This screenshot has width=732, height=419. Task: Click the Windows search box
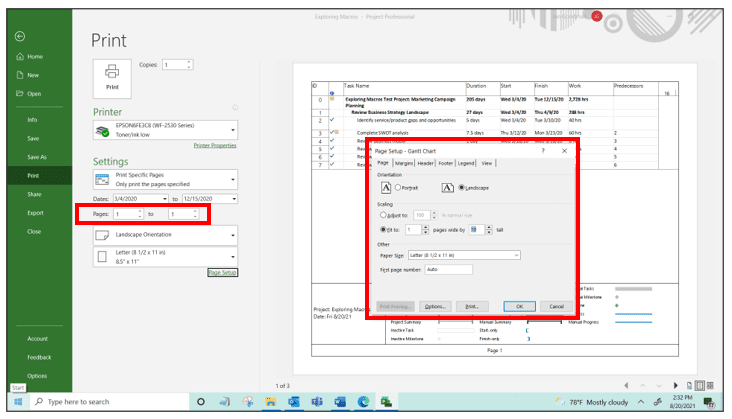(110, 402)
